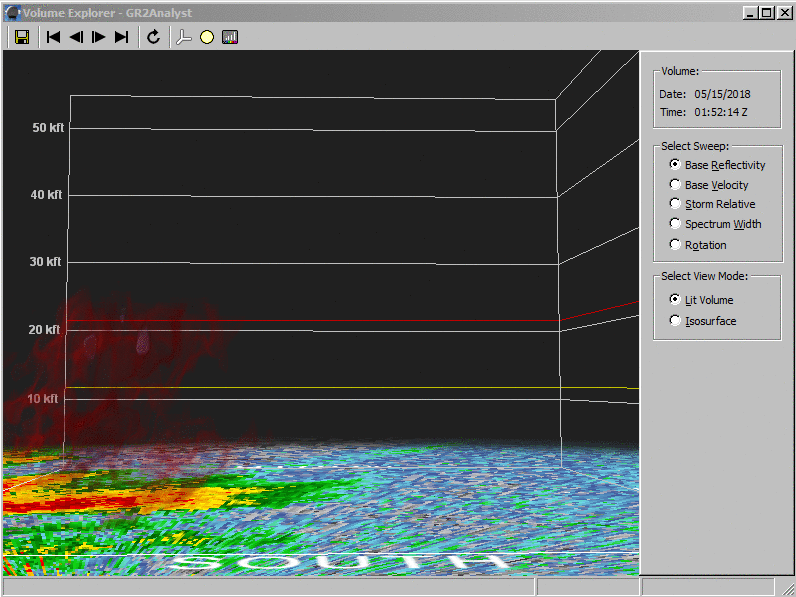Jump to last volume frame

(121, 37)
